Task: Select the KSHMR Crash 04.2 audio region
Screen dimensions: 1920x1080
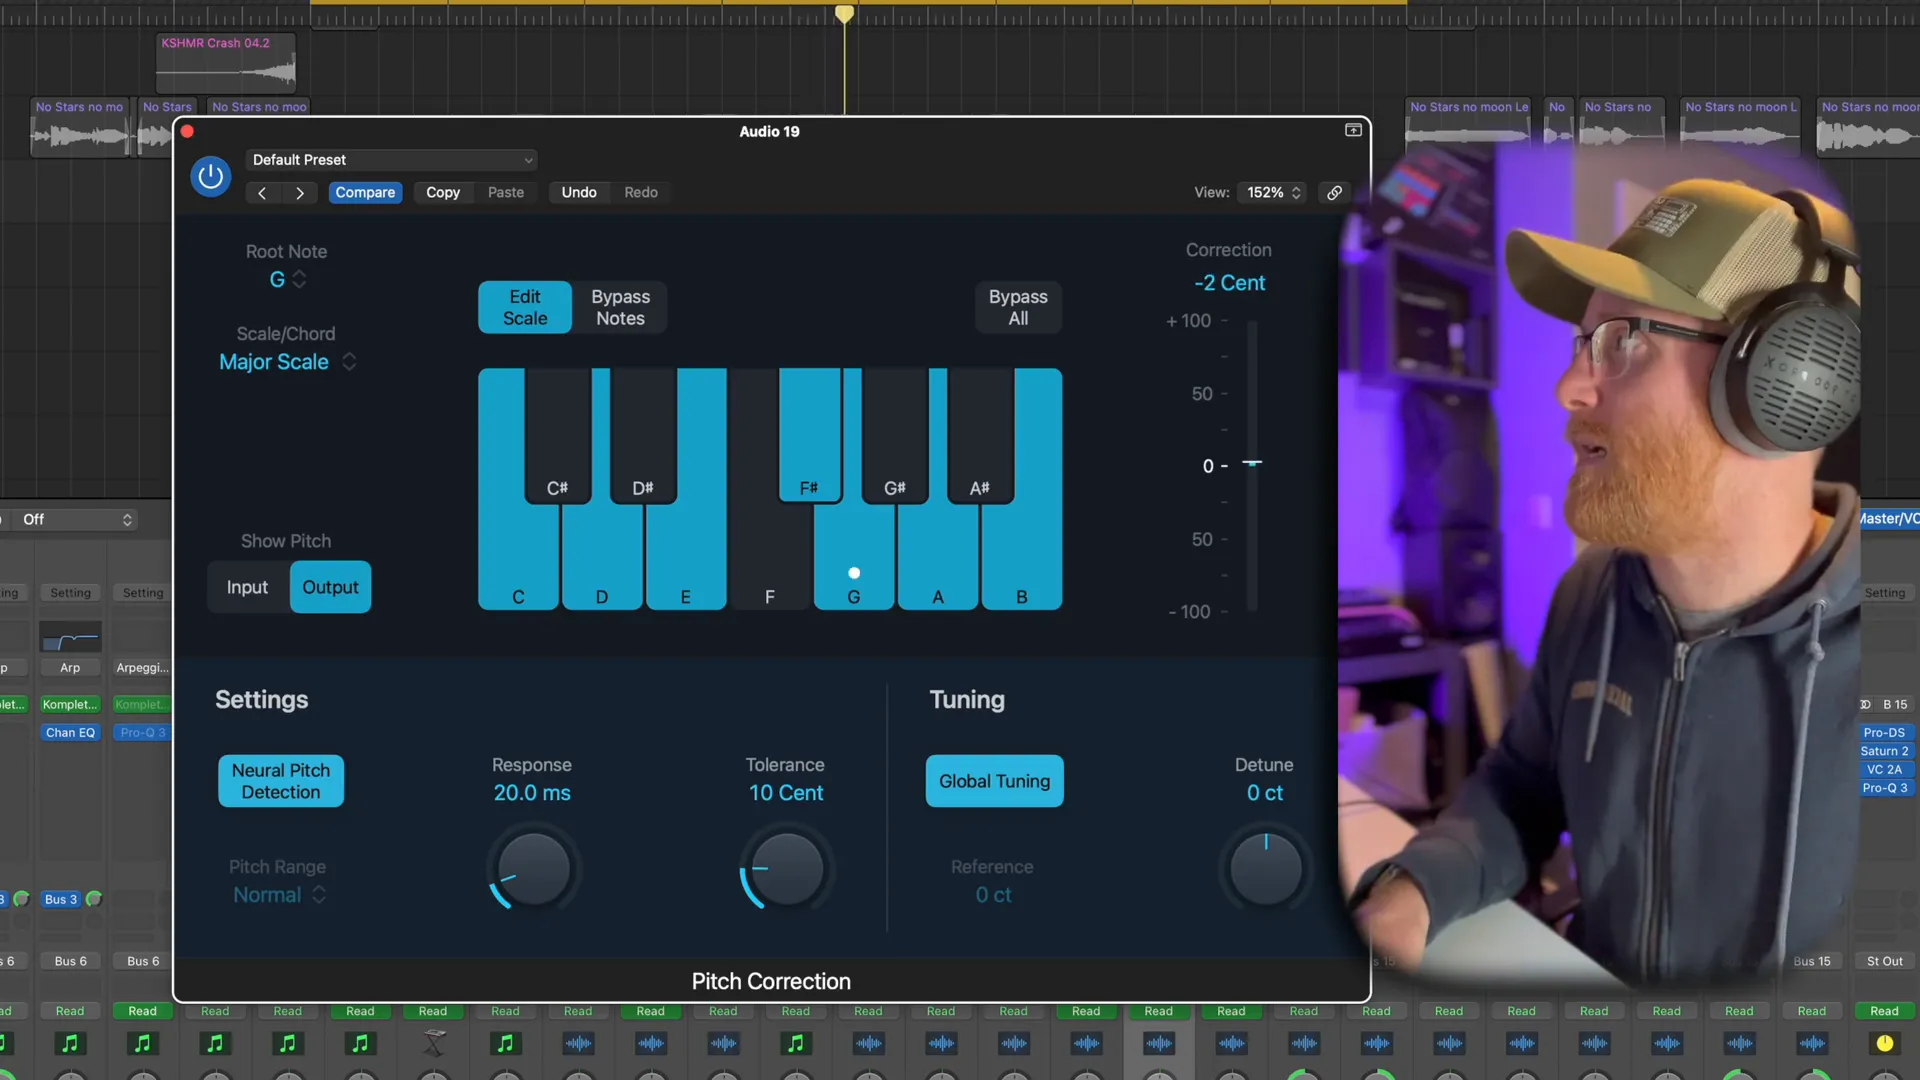Action: [x=226, y=64]
